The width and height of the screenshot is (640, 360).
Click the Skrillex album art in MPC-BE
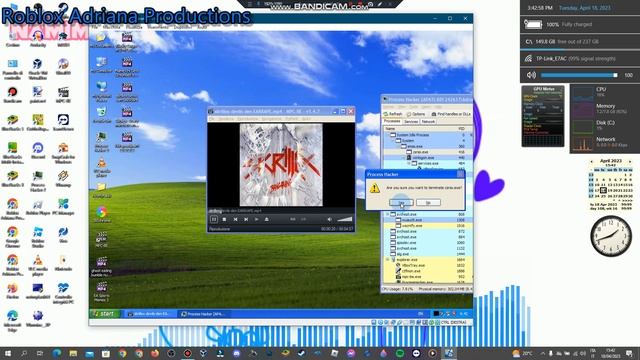(x=281, y=165)
